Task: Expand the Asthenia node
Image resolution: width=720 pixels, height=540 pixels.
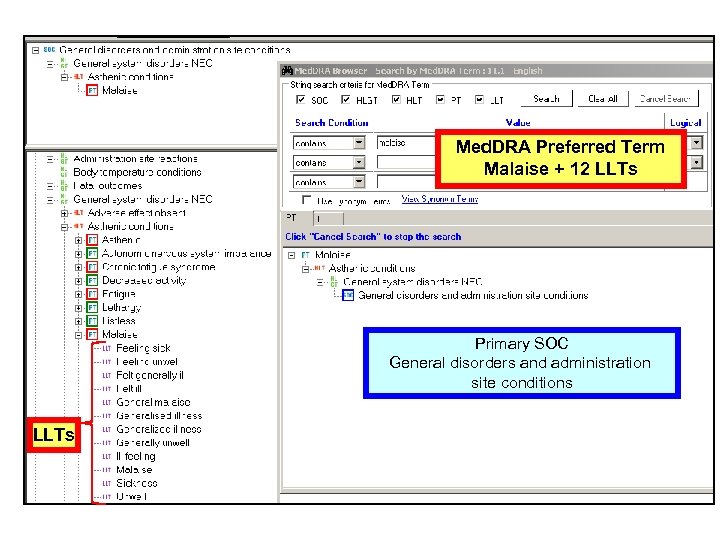Action: (x=79, y=240)
